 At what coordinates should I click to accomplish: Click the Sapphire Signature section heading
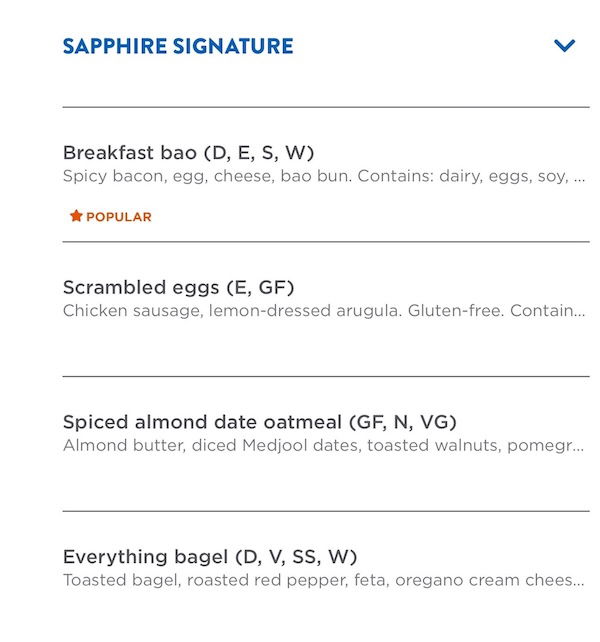tap(178, 46)
